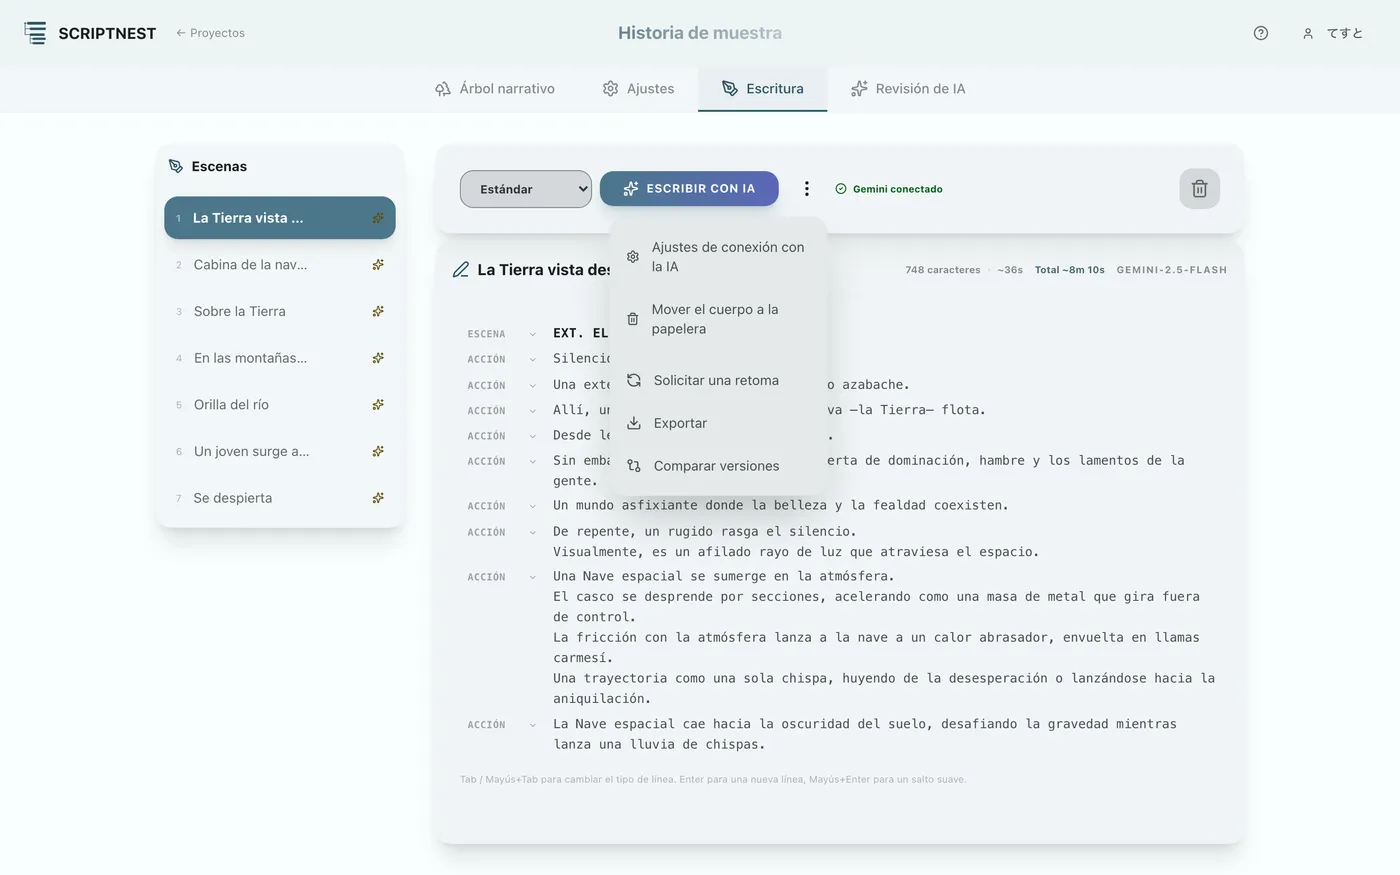Click the AI sparkle icon for Un joven surge
Viewport: 1400px width, 875px height.
(x=378, y=451)
